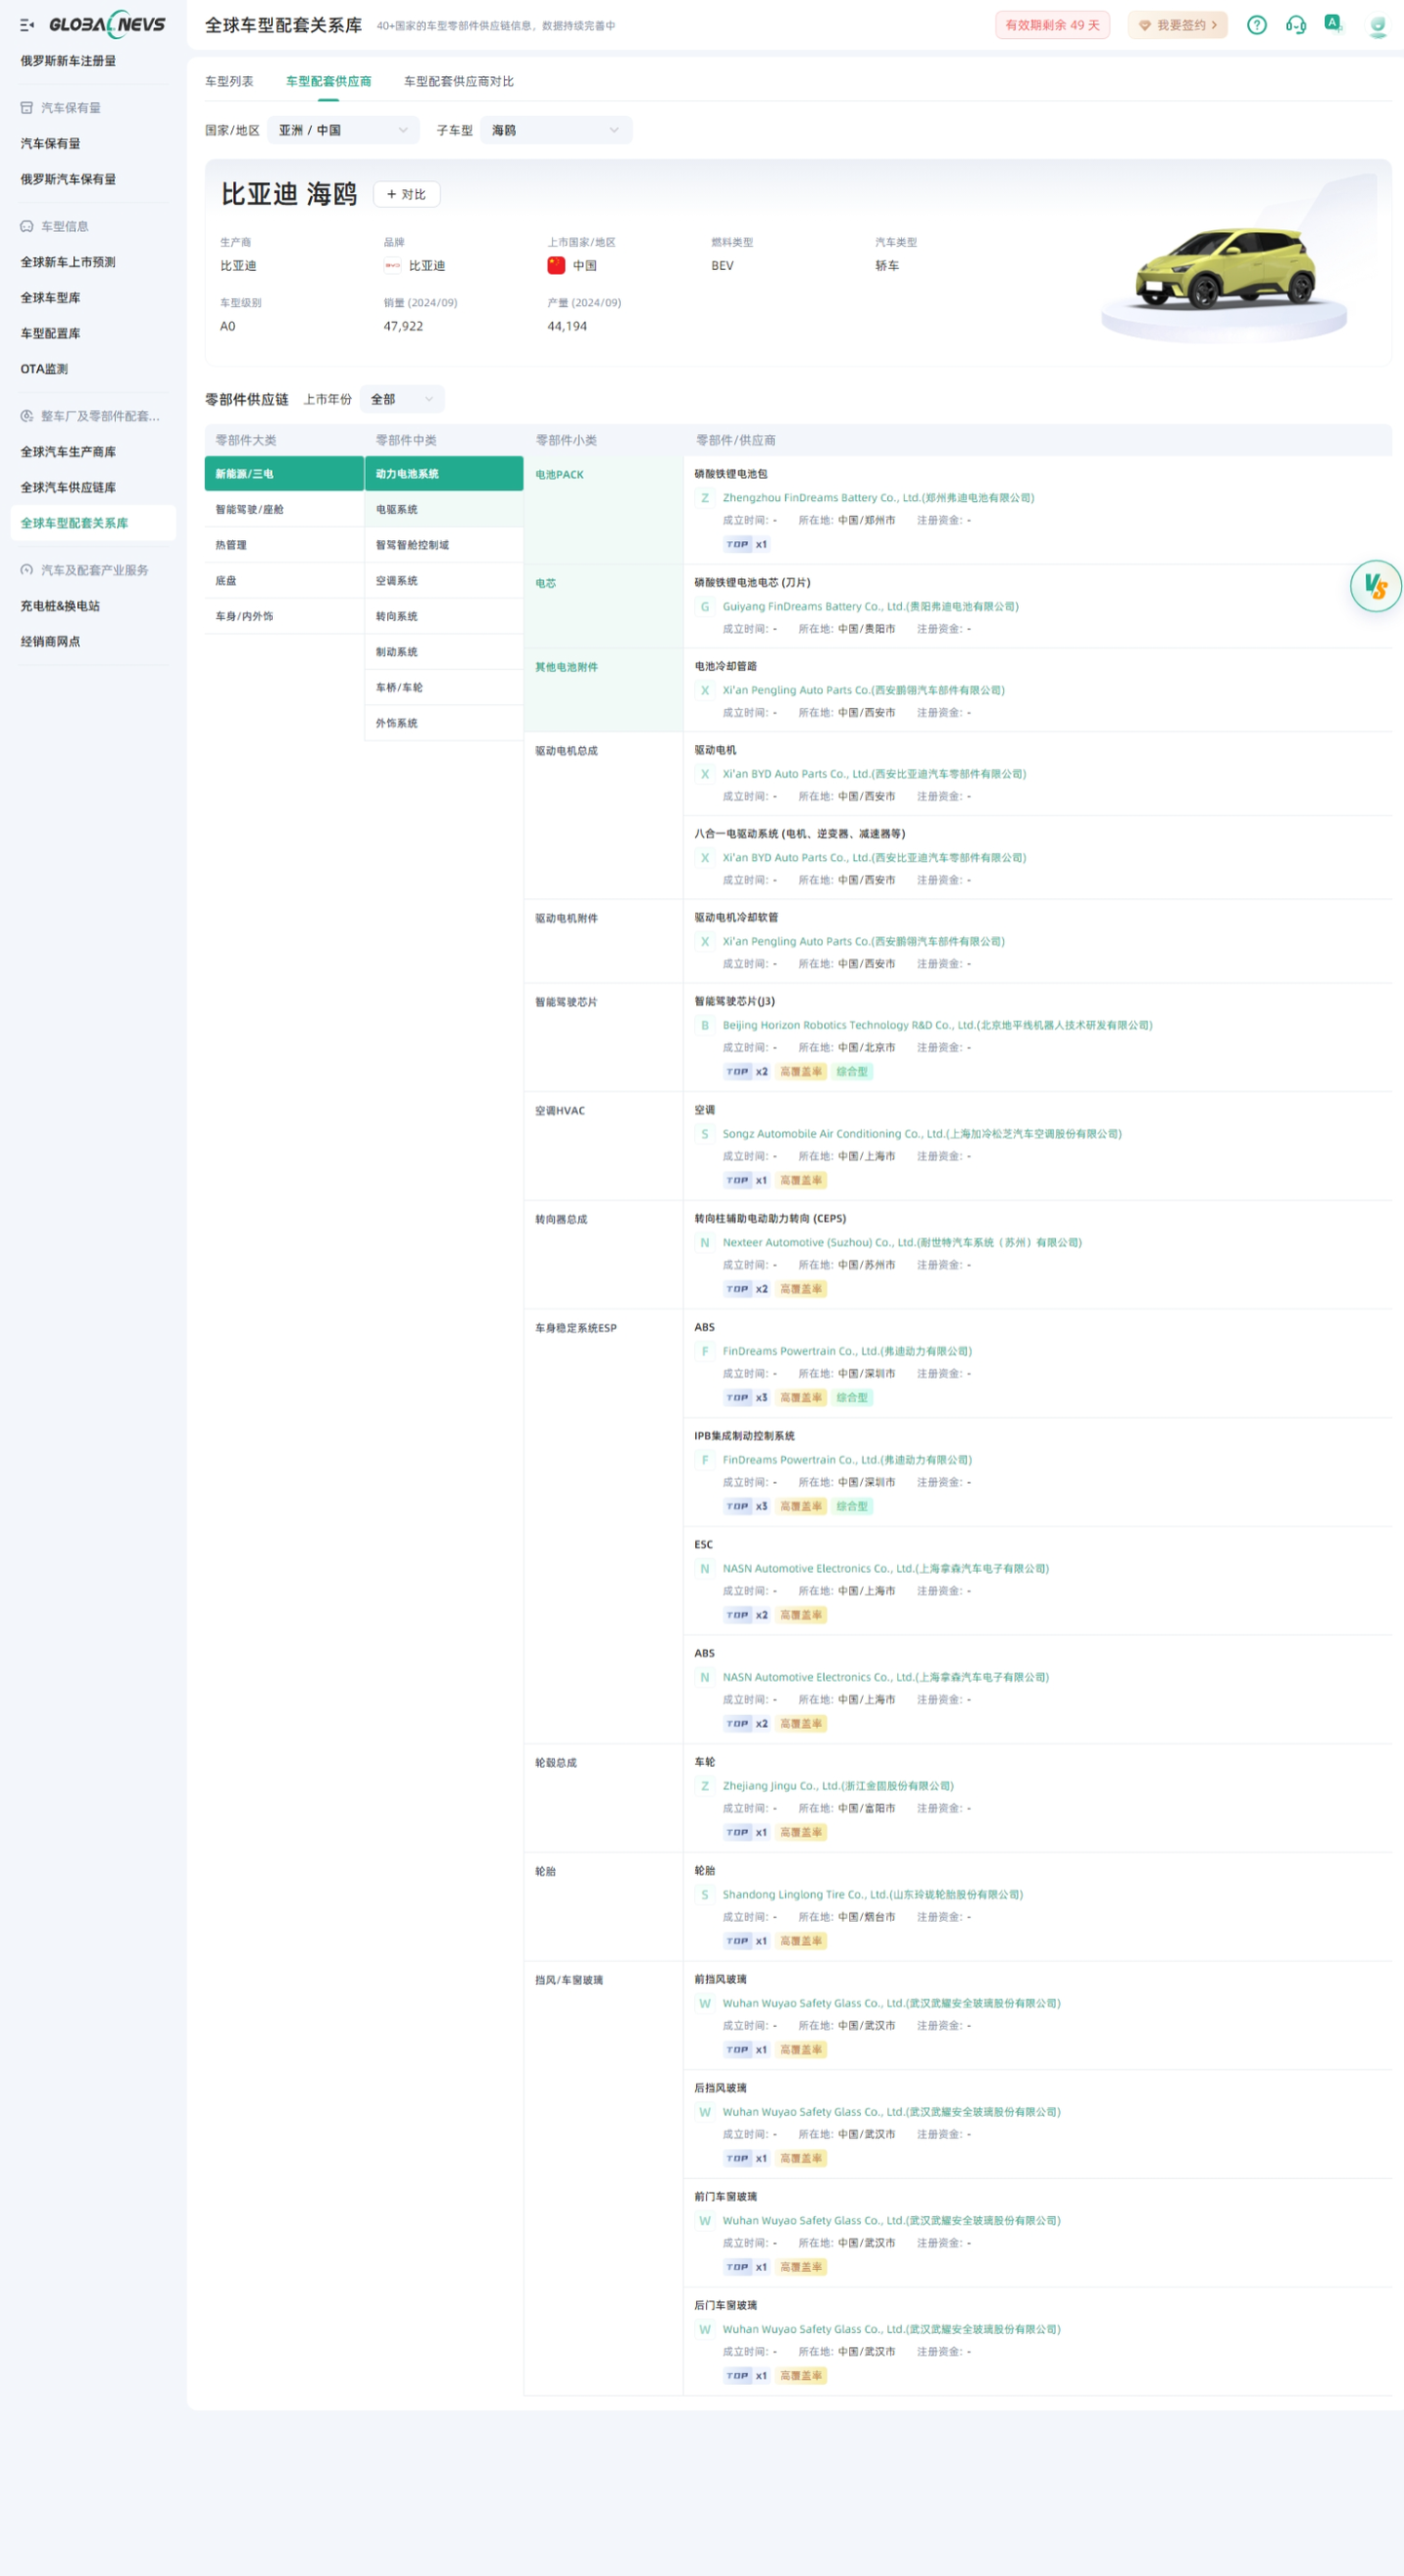Open Nexteer Automotive (Suzhou) supplier link
1404x2576 pixels.
pos(902,1243)
